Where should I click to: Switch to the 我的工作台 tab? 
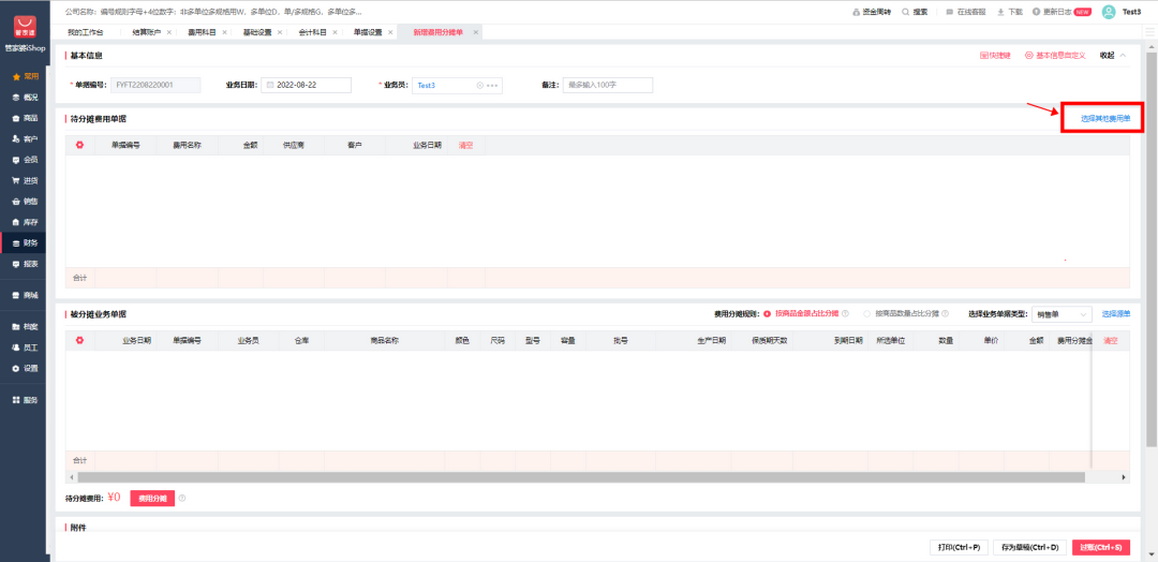pos(85,32)
